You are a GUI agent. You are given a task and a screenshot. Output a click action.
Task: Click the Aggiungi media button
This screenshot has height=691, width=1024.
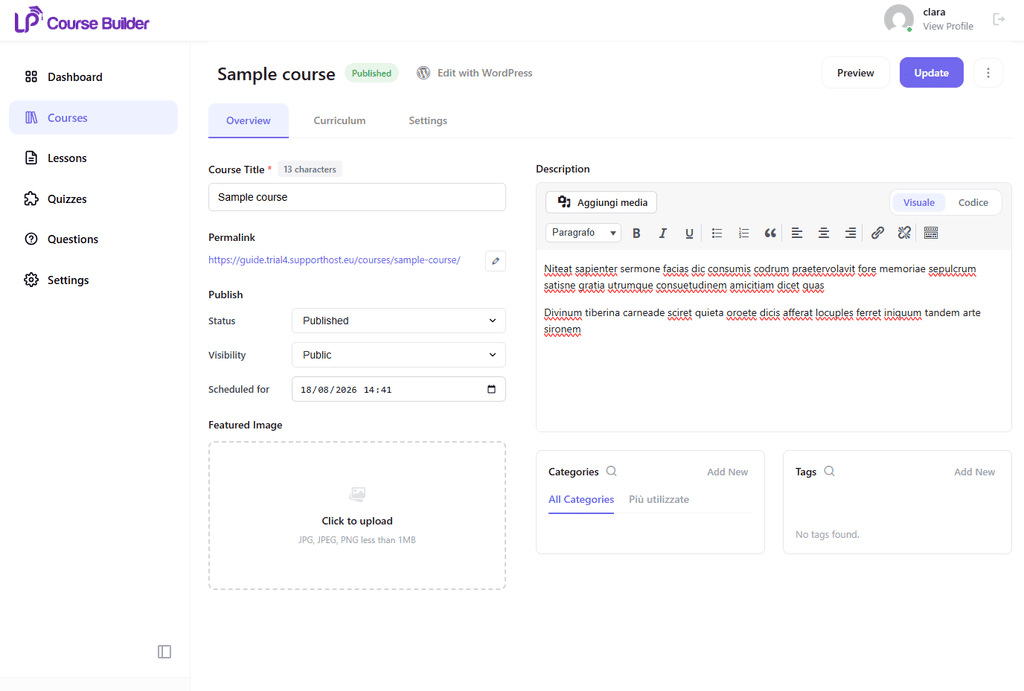coord(601,202)
